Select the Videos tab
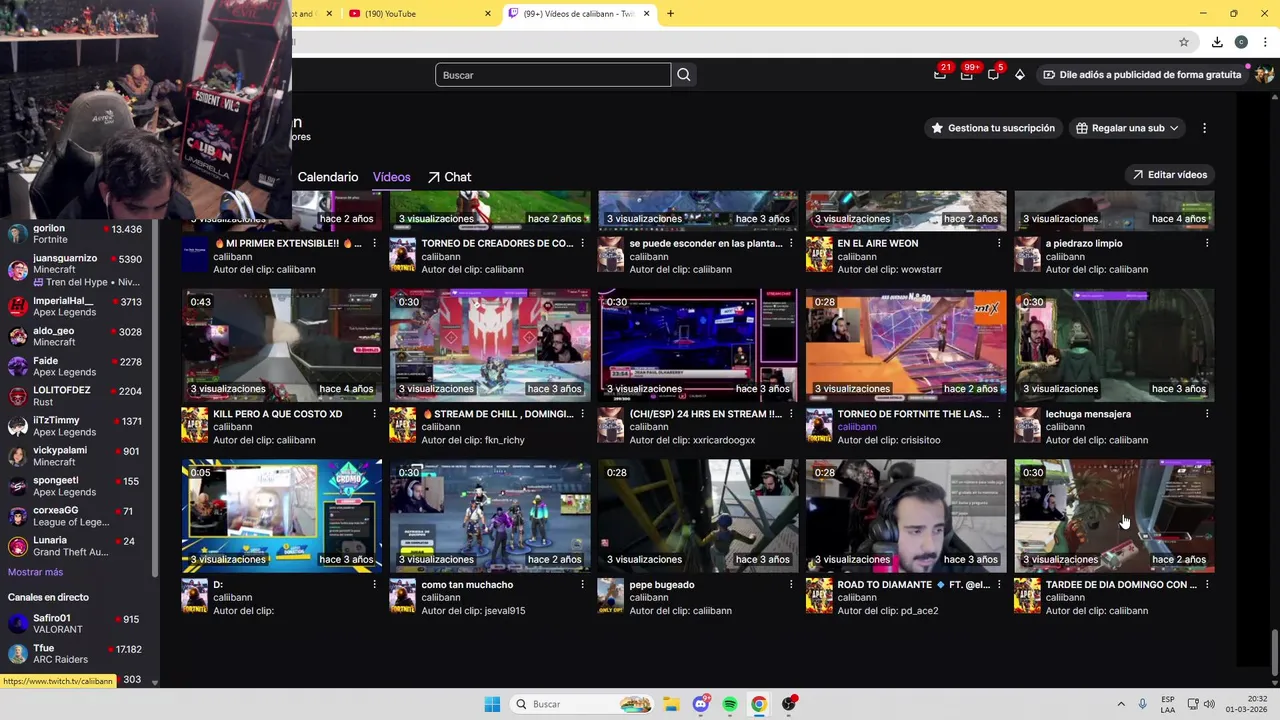The image size is (1280, 720). (x=391, y=177)
